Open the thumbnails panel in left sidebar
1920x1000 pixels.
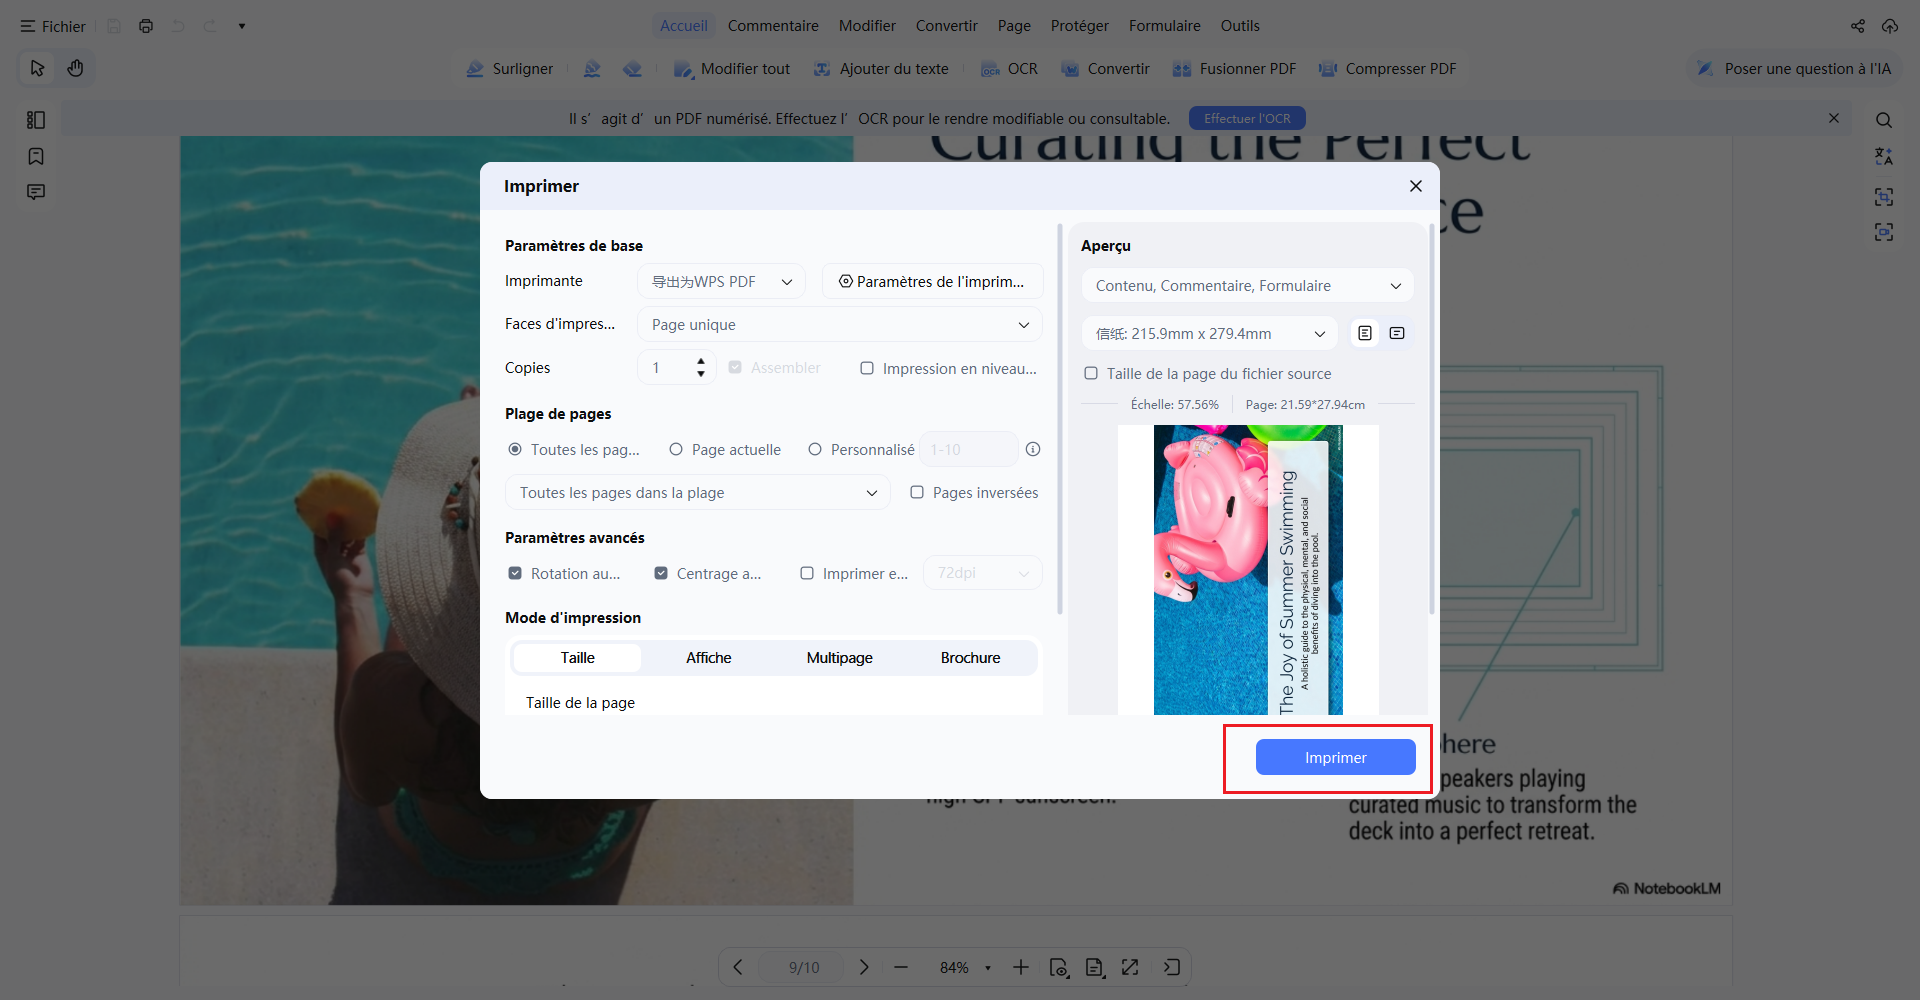pos(36,120)
